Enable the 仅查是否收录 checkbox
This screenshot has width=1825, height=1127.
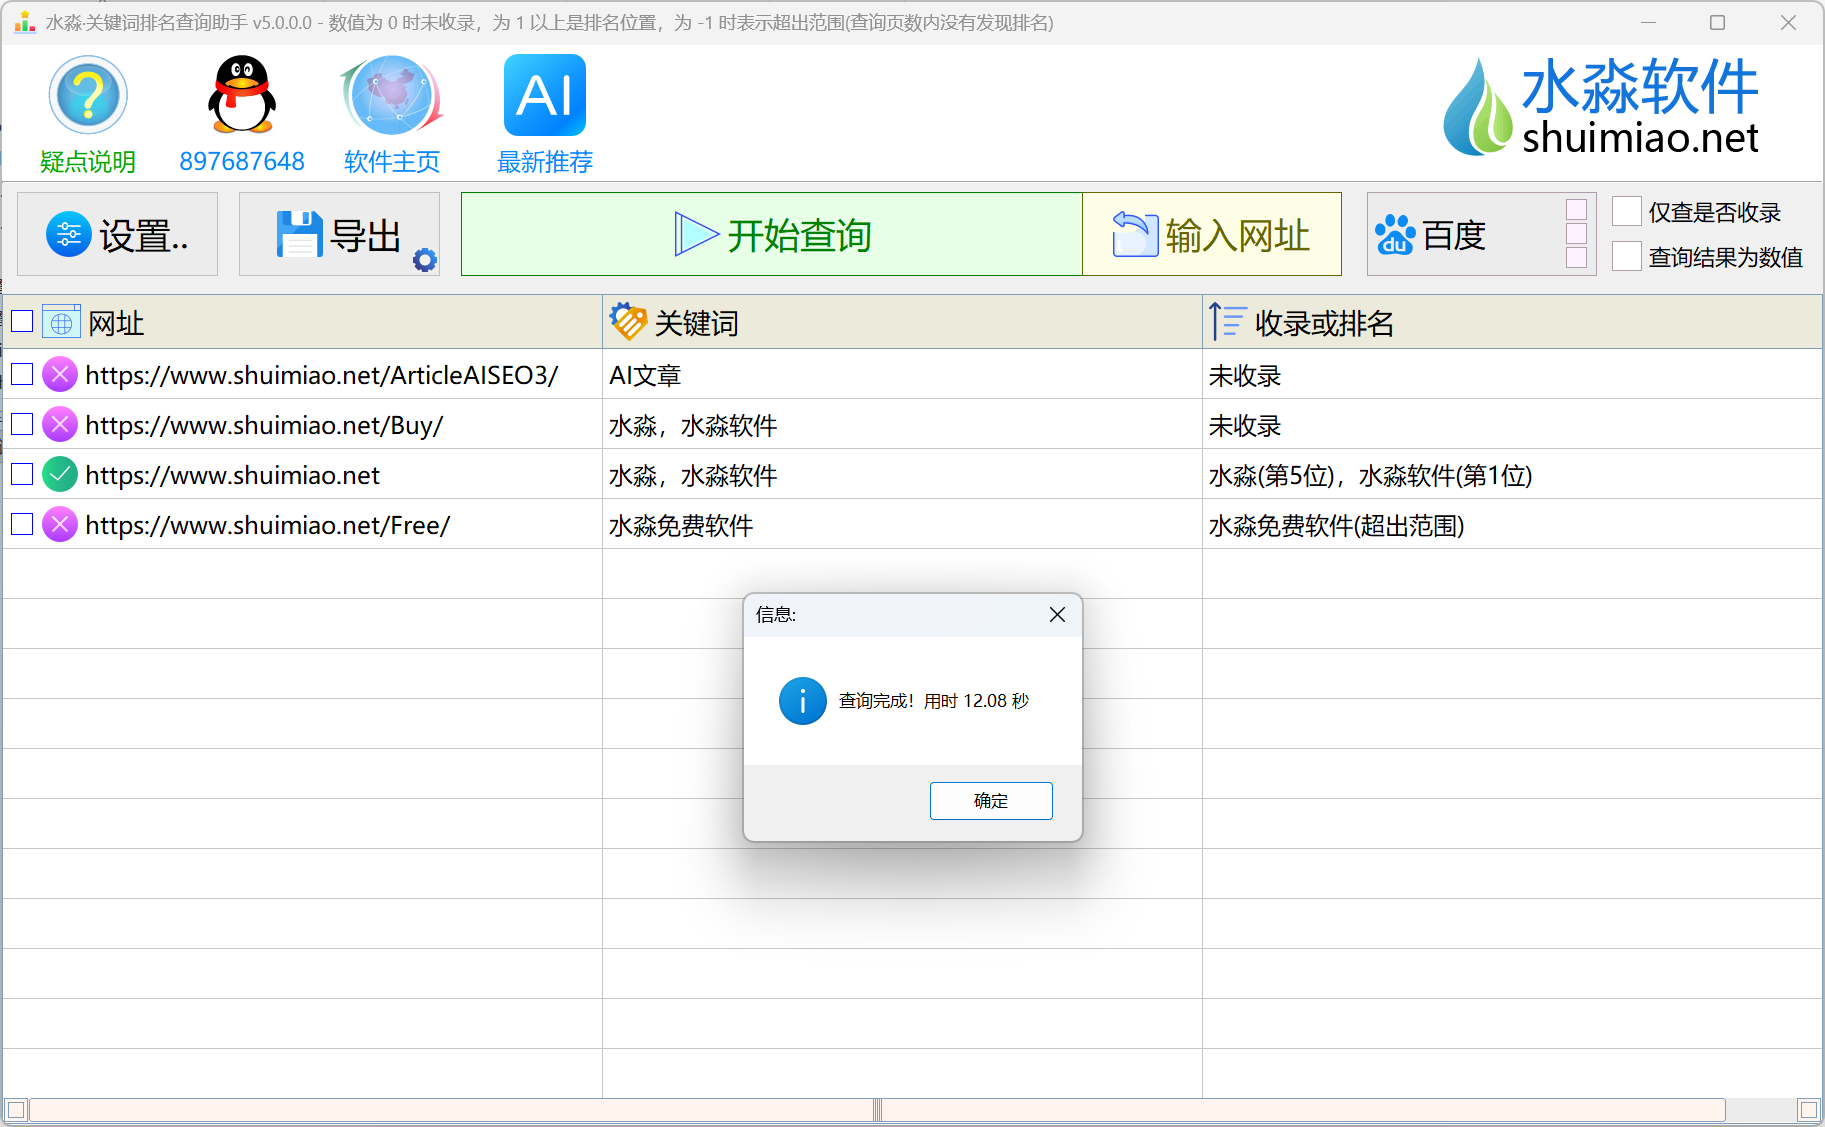pos(1627,212)
